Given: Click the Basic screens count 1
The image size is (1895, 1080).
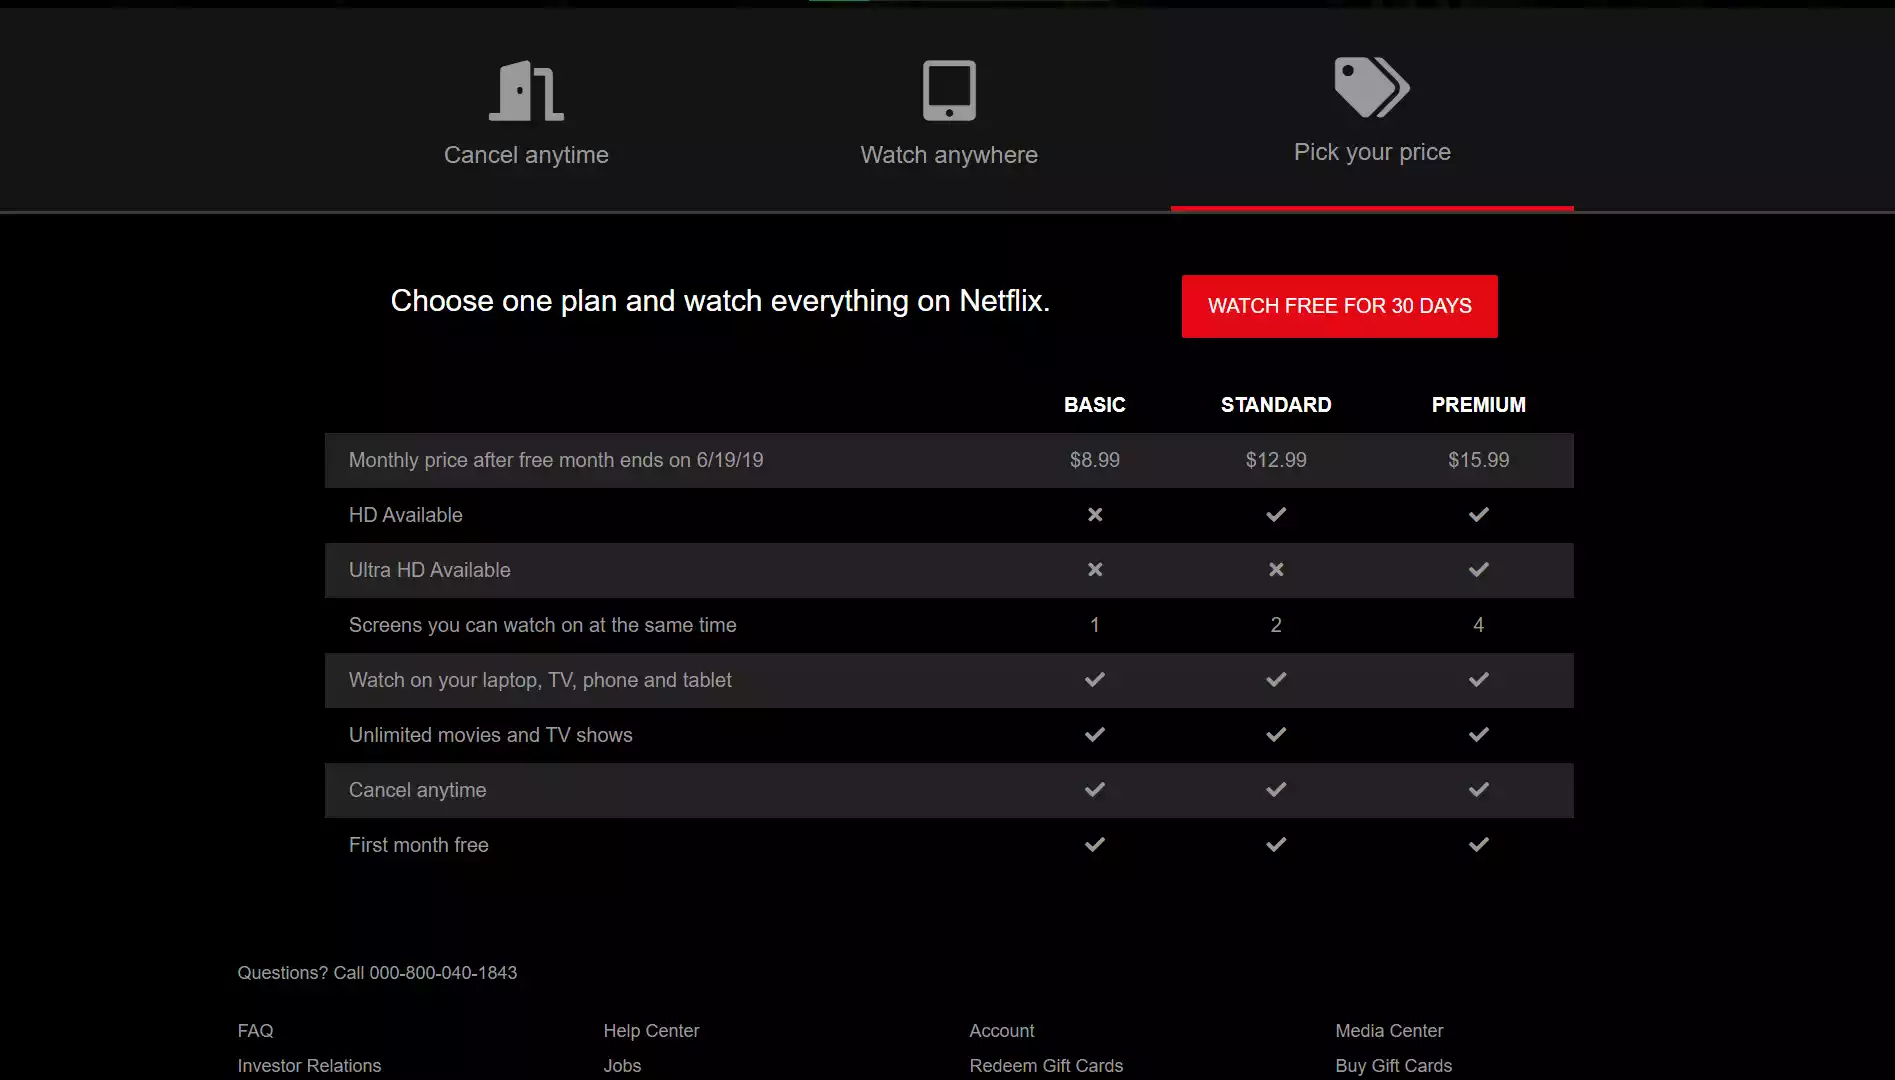Looking at the screenshot, I should (1095, 625).
